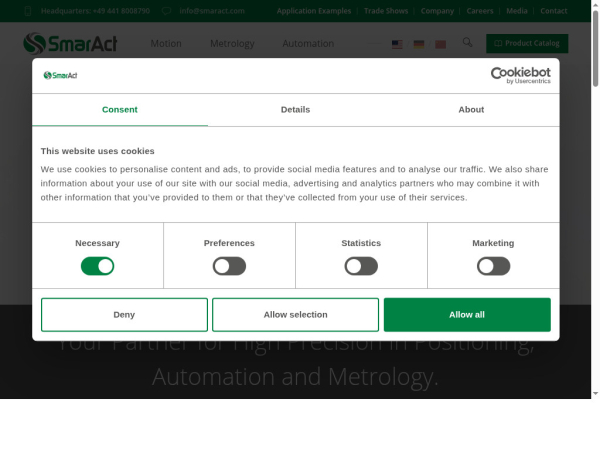
Task: Open the Application Examples link
Action: [x=314, y=11]
